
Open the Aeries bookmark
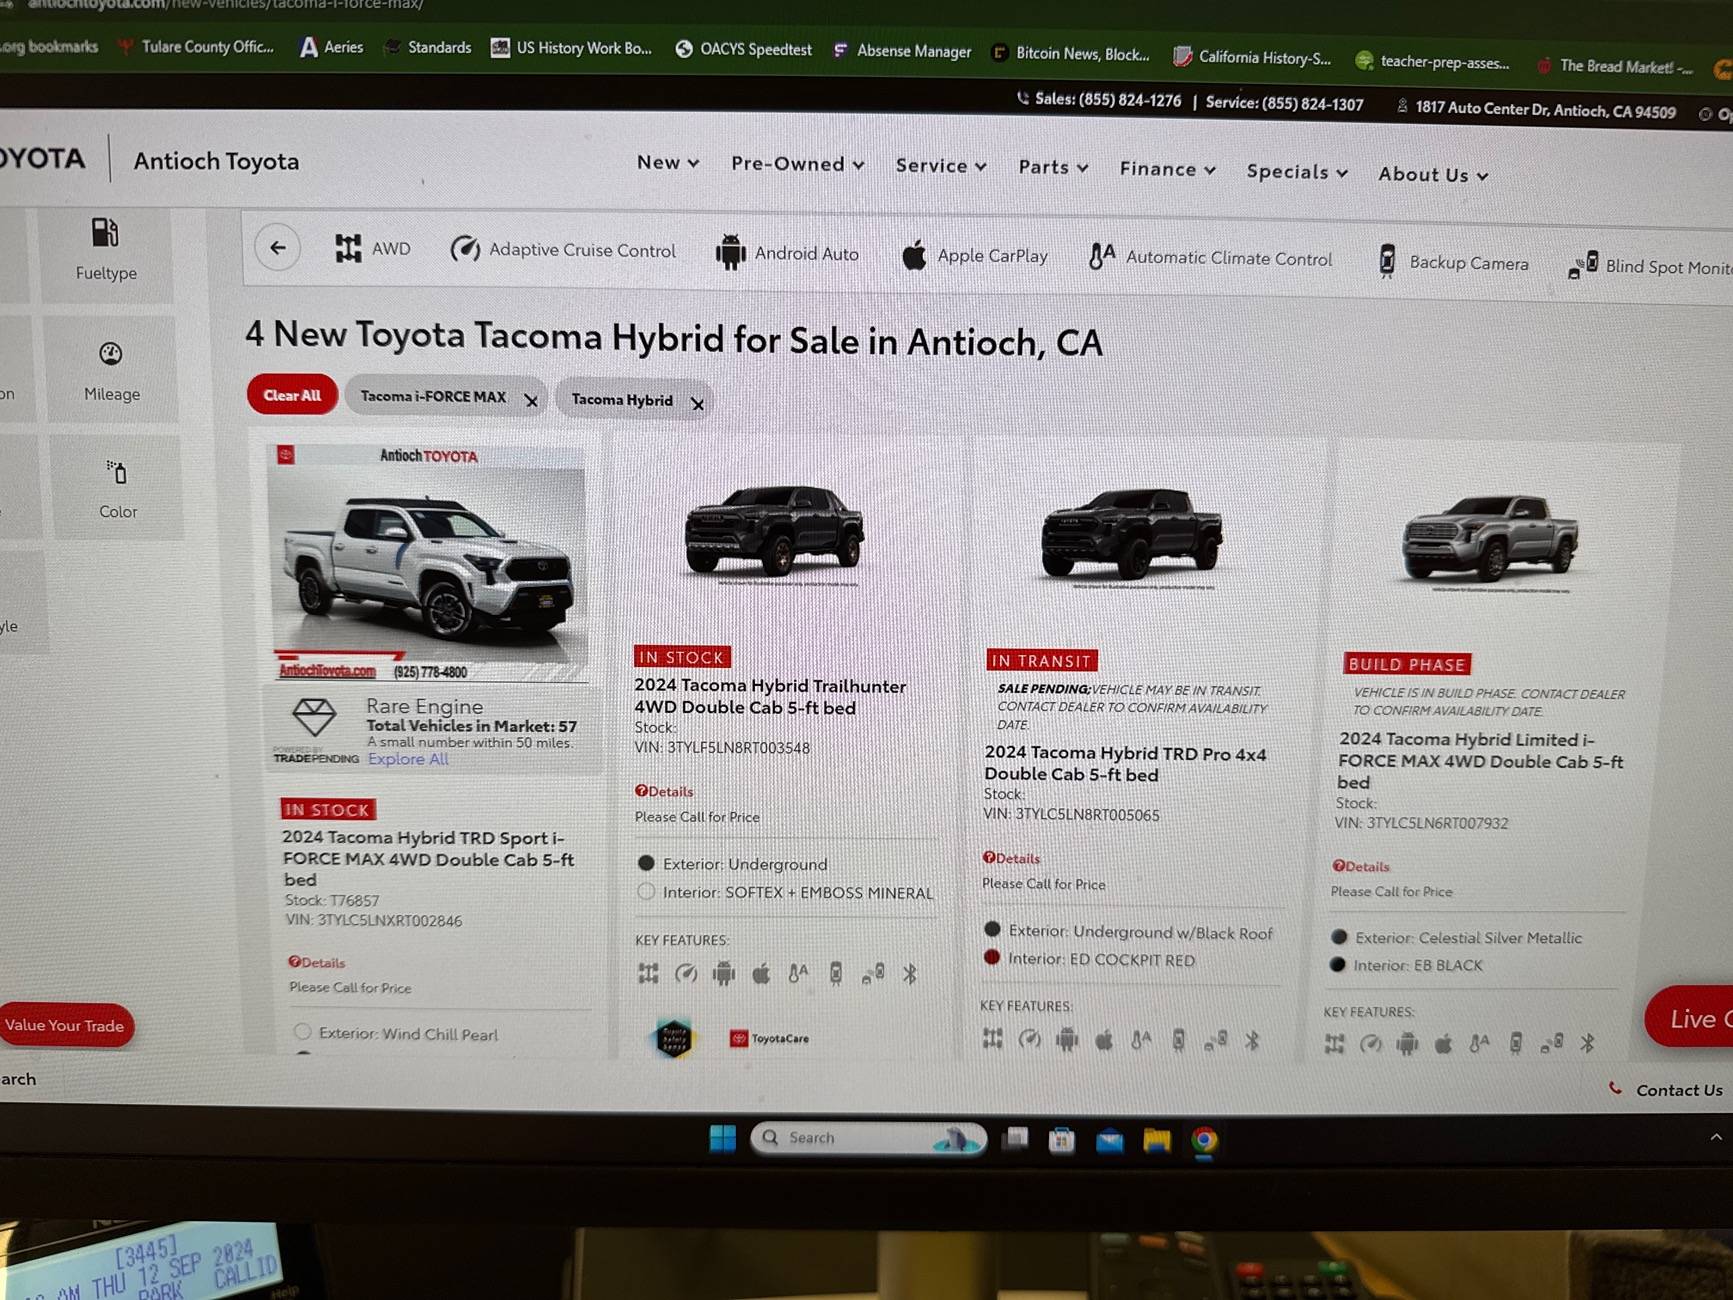pyautogui.click(x=332, y=47)
